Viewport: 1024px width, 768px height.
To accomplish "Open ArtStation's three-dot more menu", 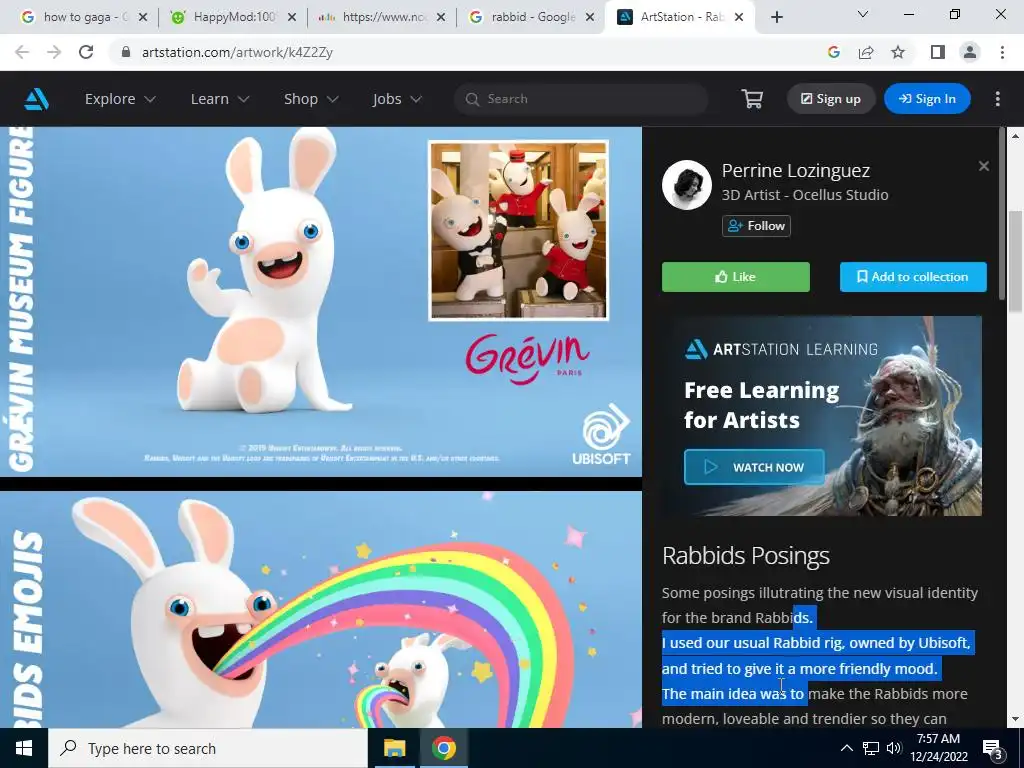I will point(997,99).
